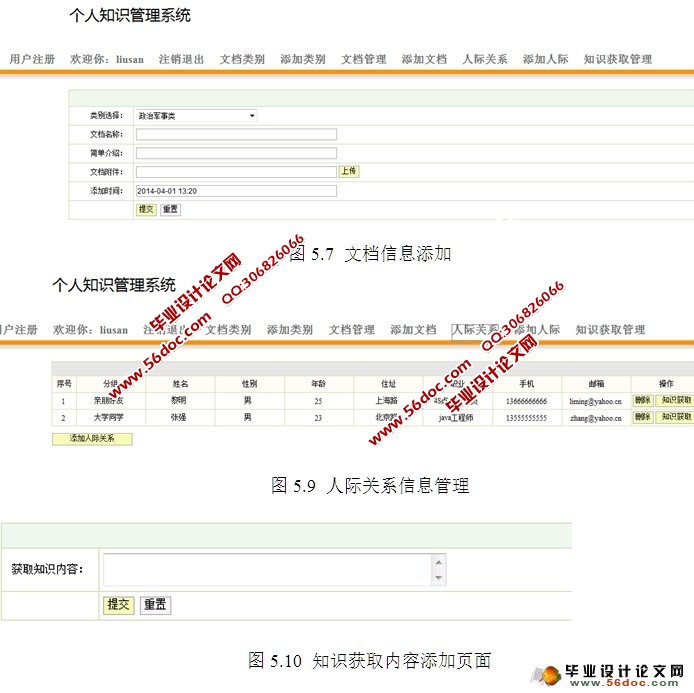Open 文档类别 in the top navigation menu

(x=242, y=59)
